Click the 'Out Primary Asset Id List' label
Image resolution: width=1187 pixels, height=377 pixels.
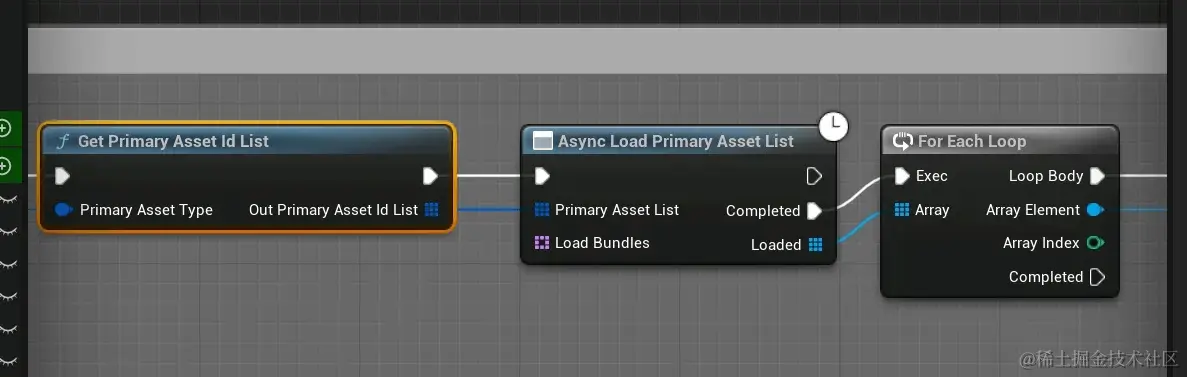[333, 210]
